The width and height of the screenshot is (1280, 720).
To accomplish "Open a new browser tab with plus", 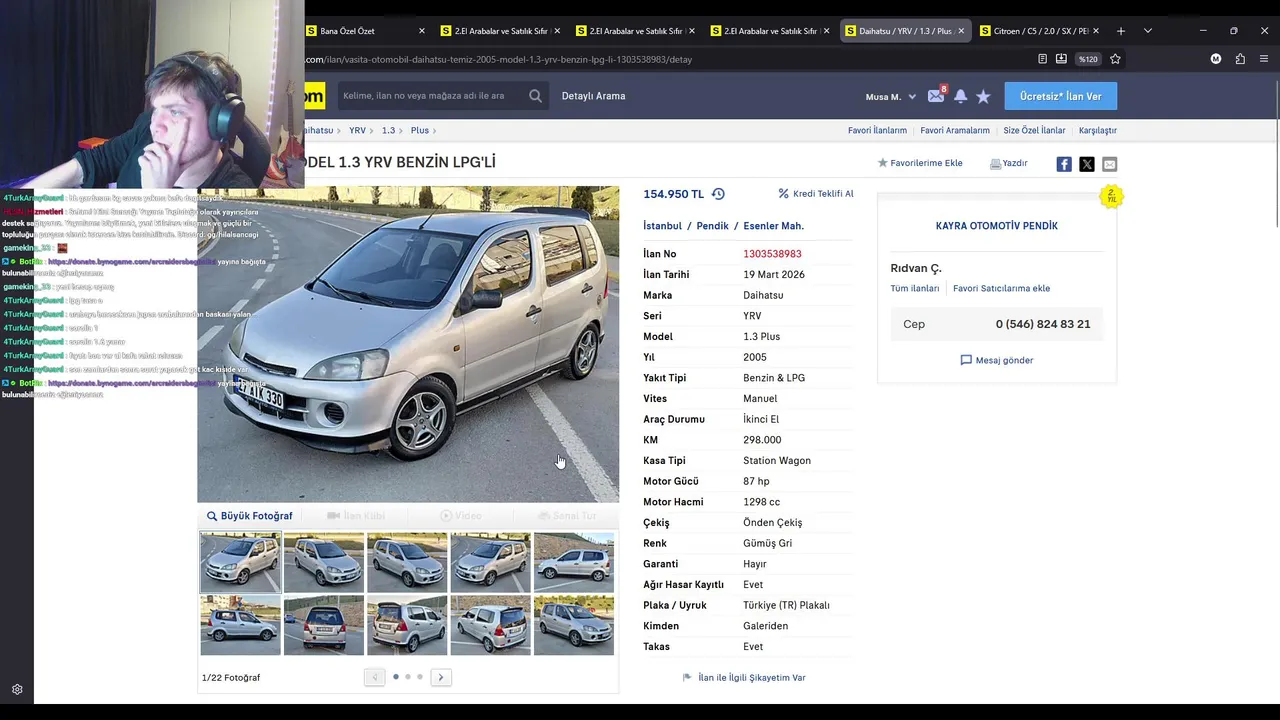I will tap(1121, 31).
